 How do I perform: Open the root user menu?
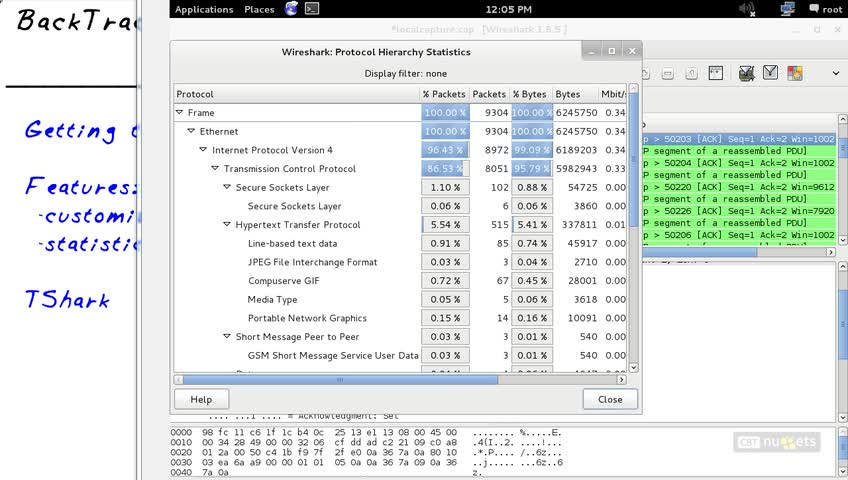click(826, 9)
